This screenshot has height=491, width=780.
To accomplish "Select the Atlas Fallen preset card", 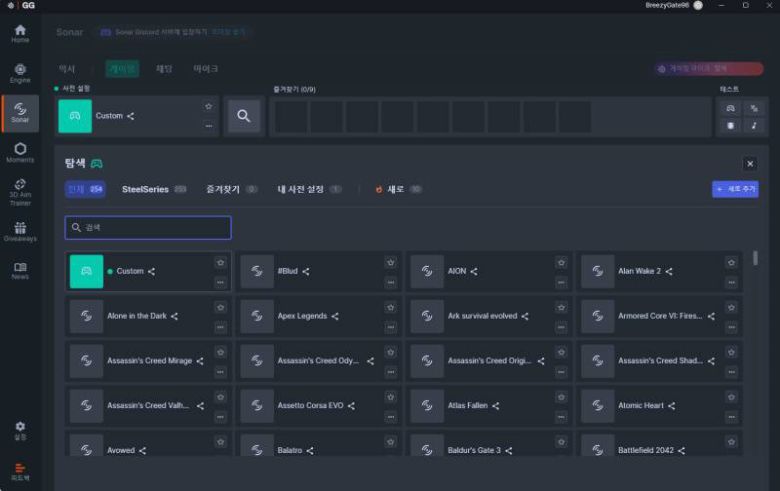I will tap(470, 406).
